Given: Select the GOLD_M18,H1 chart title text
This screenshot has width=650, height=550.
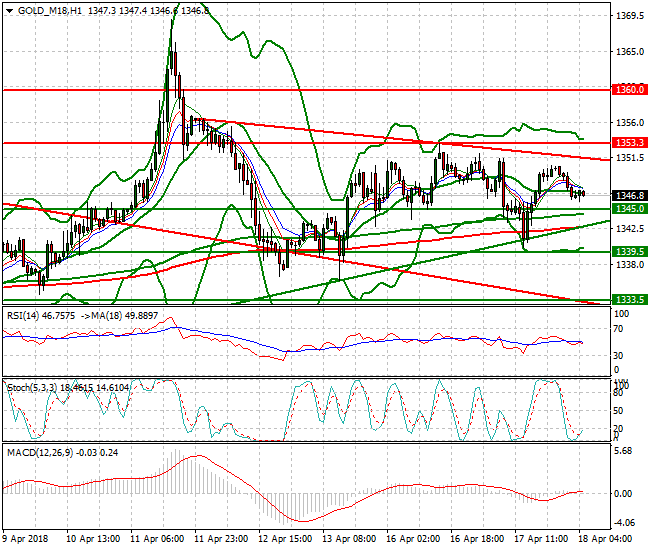Looking at the screenshot, I should pyautogui.click(x=50, y=11).
